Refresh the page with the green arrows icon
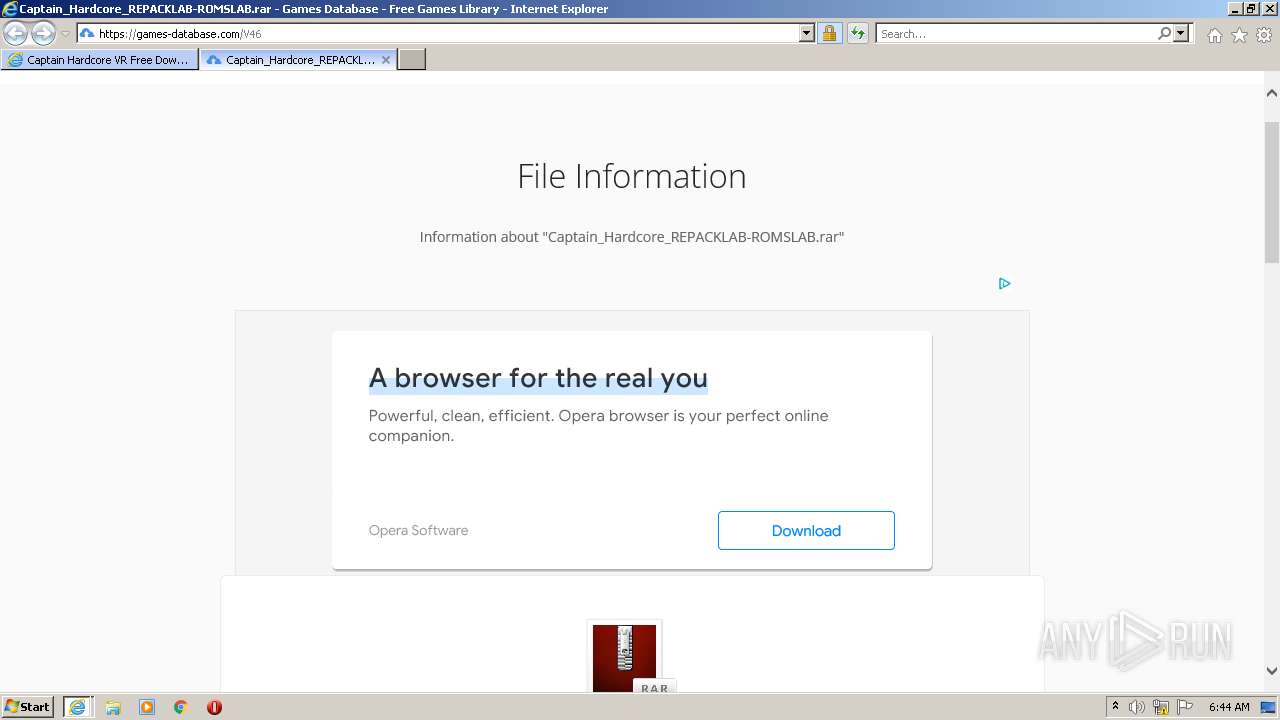Image resolution: width=1280 pixels, height=720 pixels. [x=857, y=34]
